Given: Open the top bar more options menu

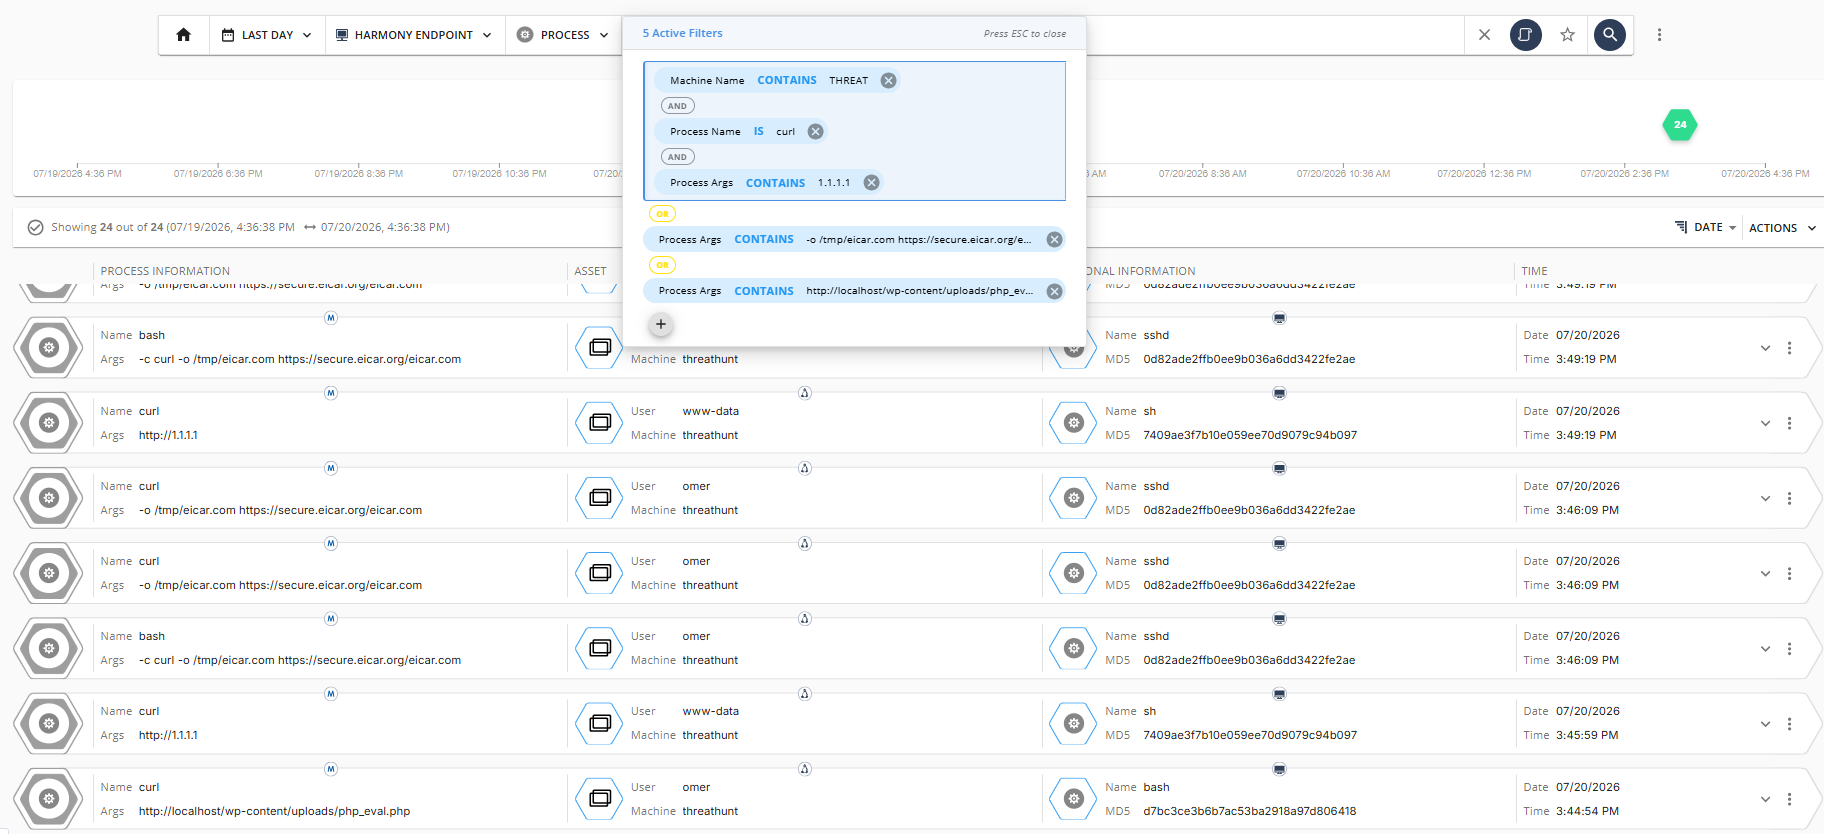Looking at the screenshot, I should [x=1659, y=35].
